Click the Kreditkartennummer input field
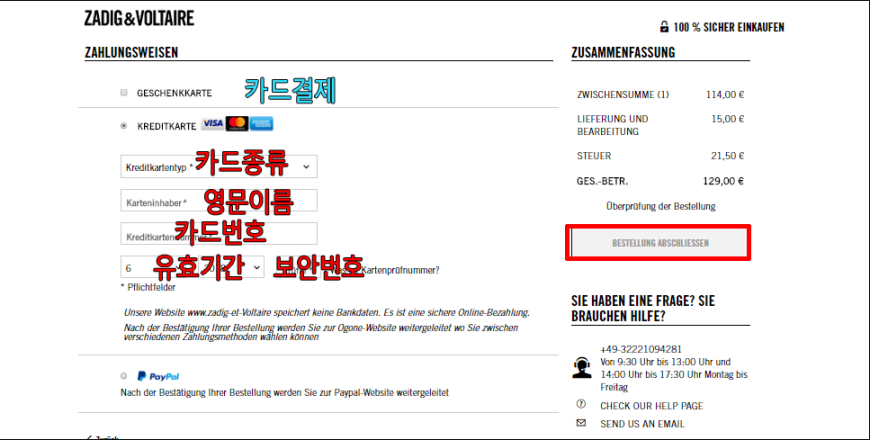Screen dimensions: 870x440 click(219, 234)
